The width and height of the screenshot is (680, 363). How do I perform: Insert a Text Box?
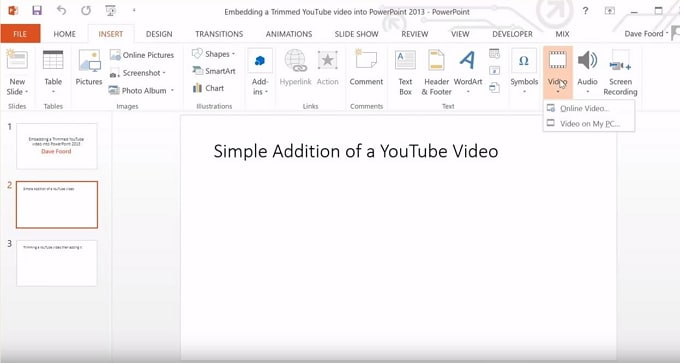[405, 72]
